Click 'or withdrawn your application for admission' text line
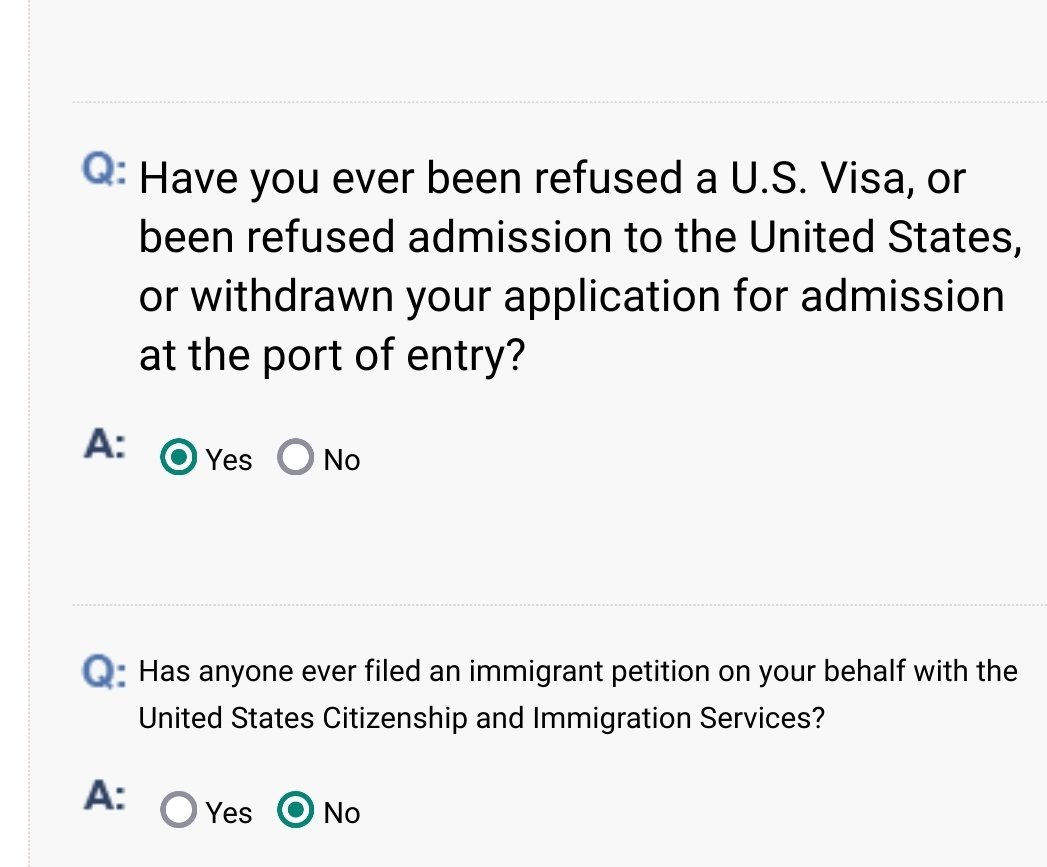This screenshot has width=1047, height=867. coord(572,296)
